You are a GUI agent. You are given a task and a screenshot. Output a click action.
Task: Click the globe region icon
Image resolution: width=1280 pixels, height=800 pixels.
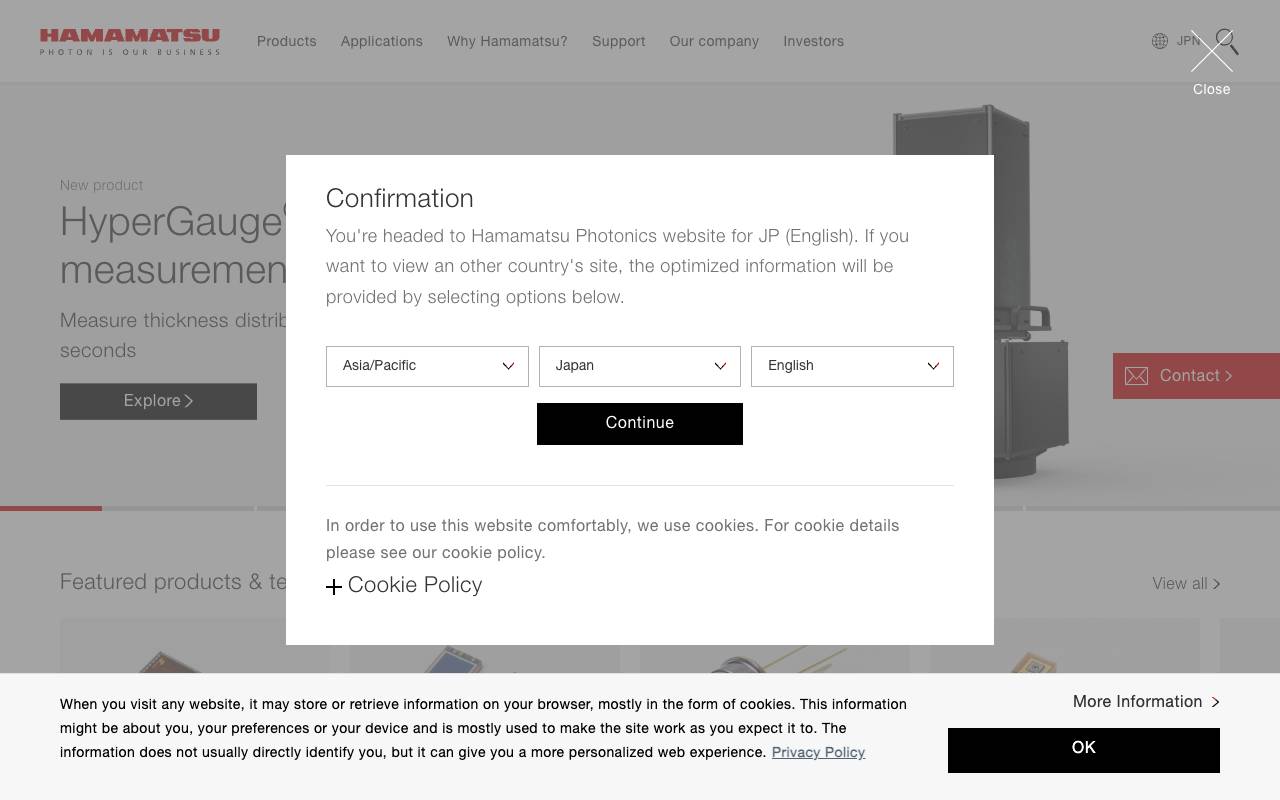(x=1160, y=41)
